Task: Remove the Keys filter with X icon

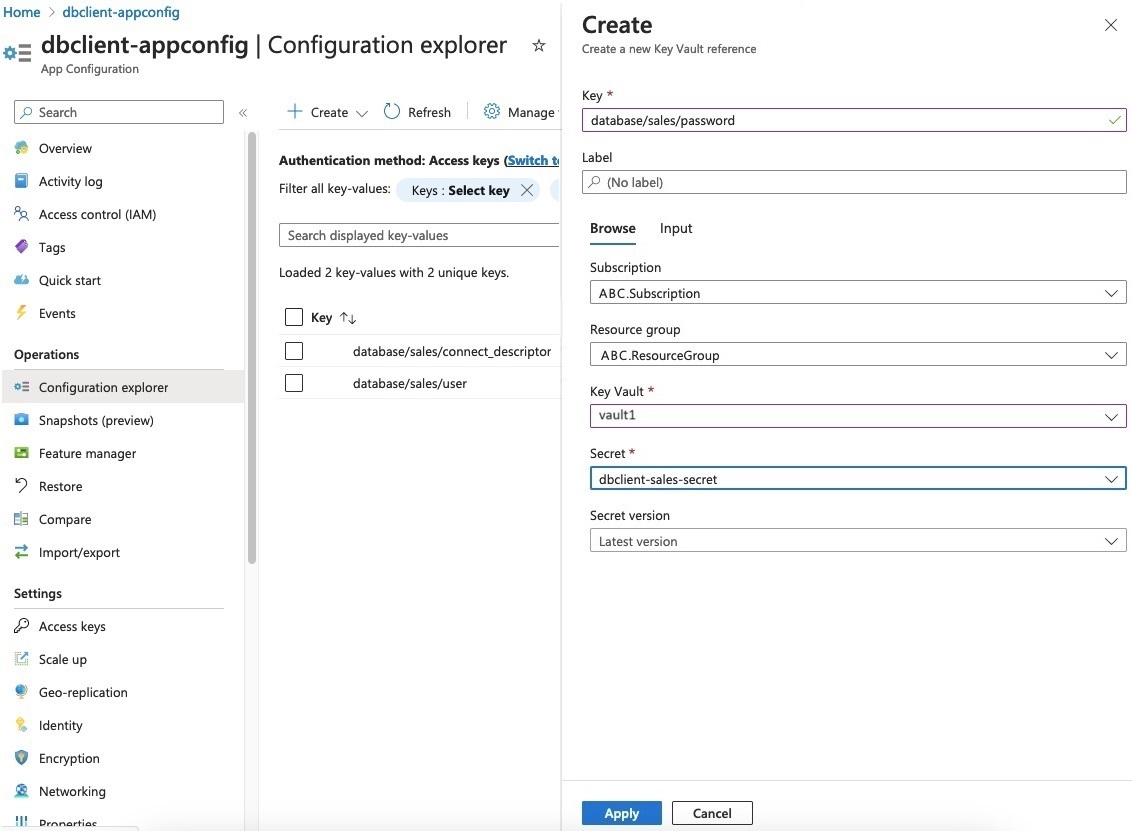Action: [527, 190]
